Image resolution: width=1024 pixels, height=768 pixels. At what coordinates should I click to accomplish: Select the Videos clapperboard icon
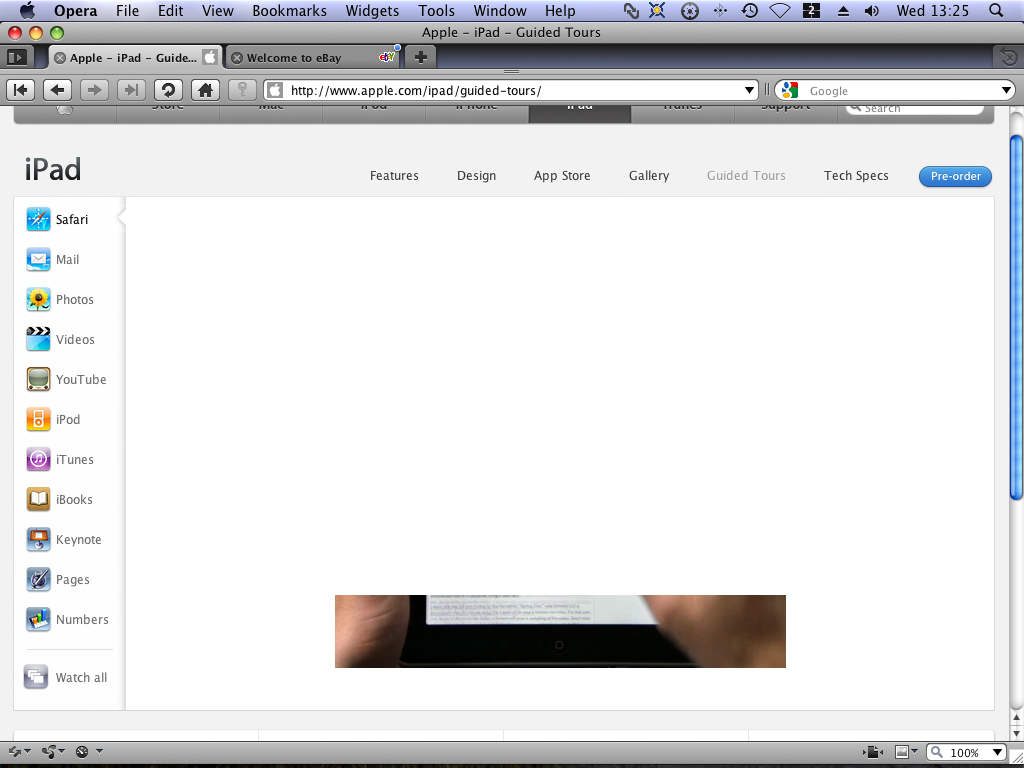click(38, 340)
